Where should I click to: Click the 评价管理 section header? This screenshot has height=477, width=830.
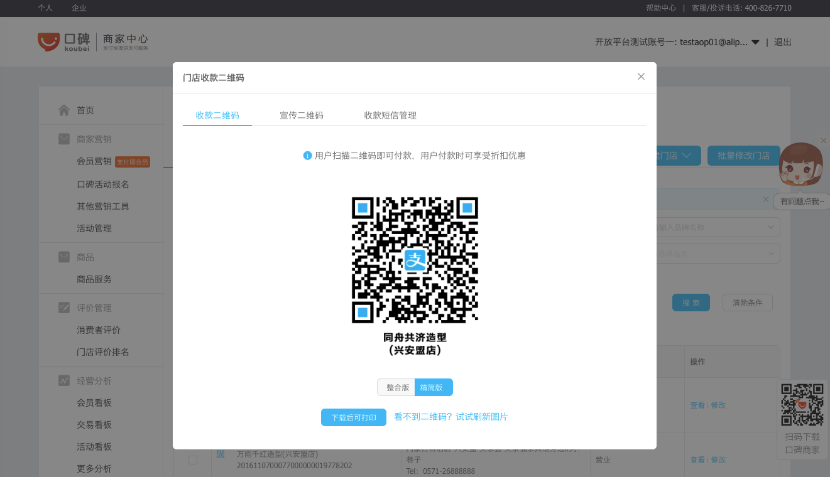(x=94, y=308)
